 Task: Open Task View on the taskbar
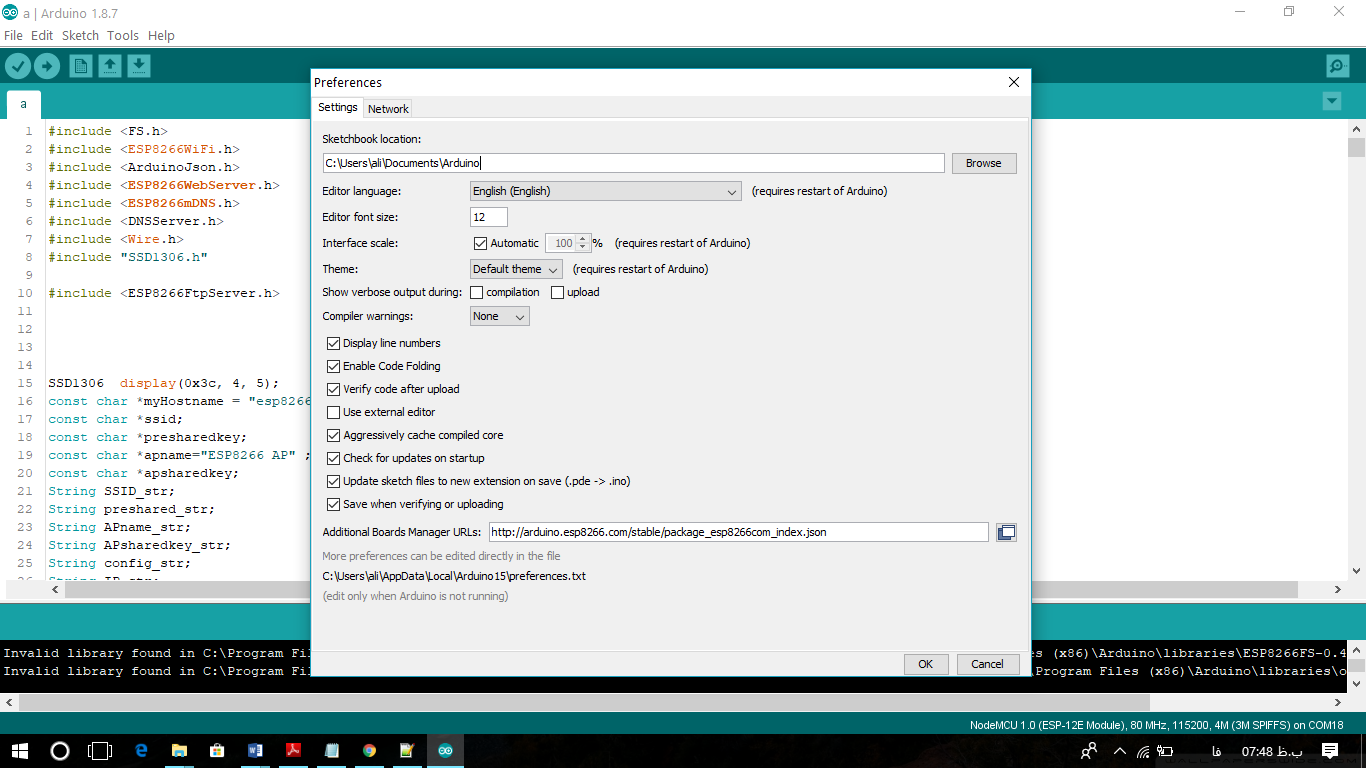pos(100,750)
